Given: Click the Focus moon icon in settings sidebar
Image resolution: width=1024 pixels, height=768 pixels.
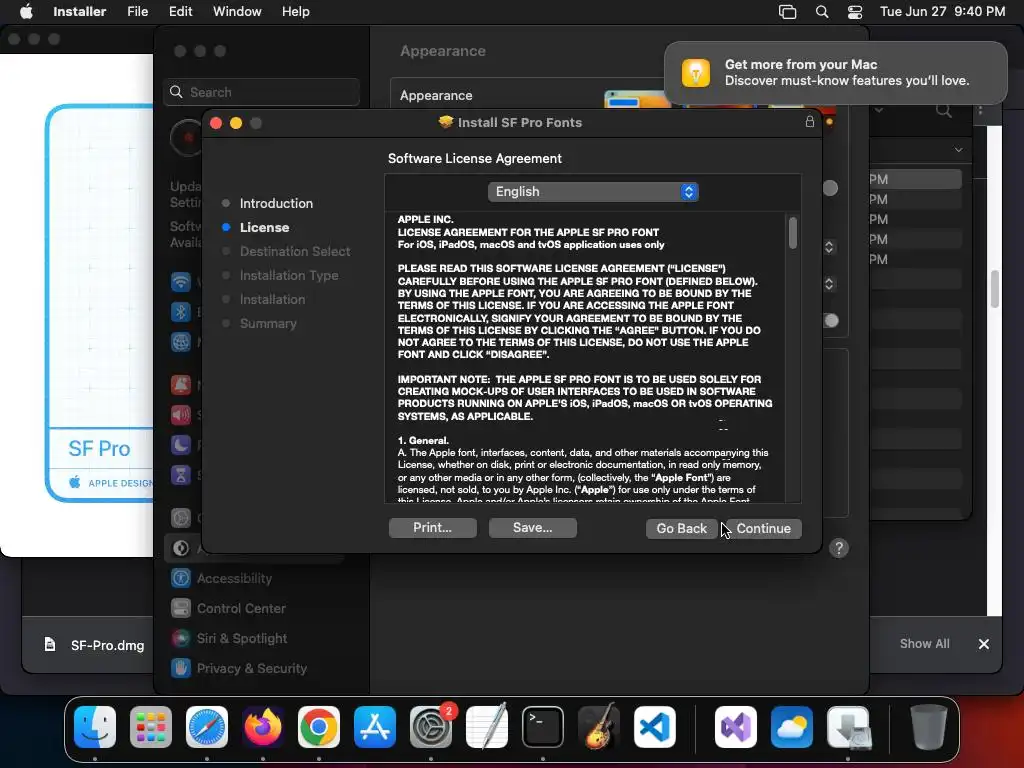Looking at the screenshot, I should (181, 445).
